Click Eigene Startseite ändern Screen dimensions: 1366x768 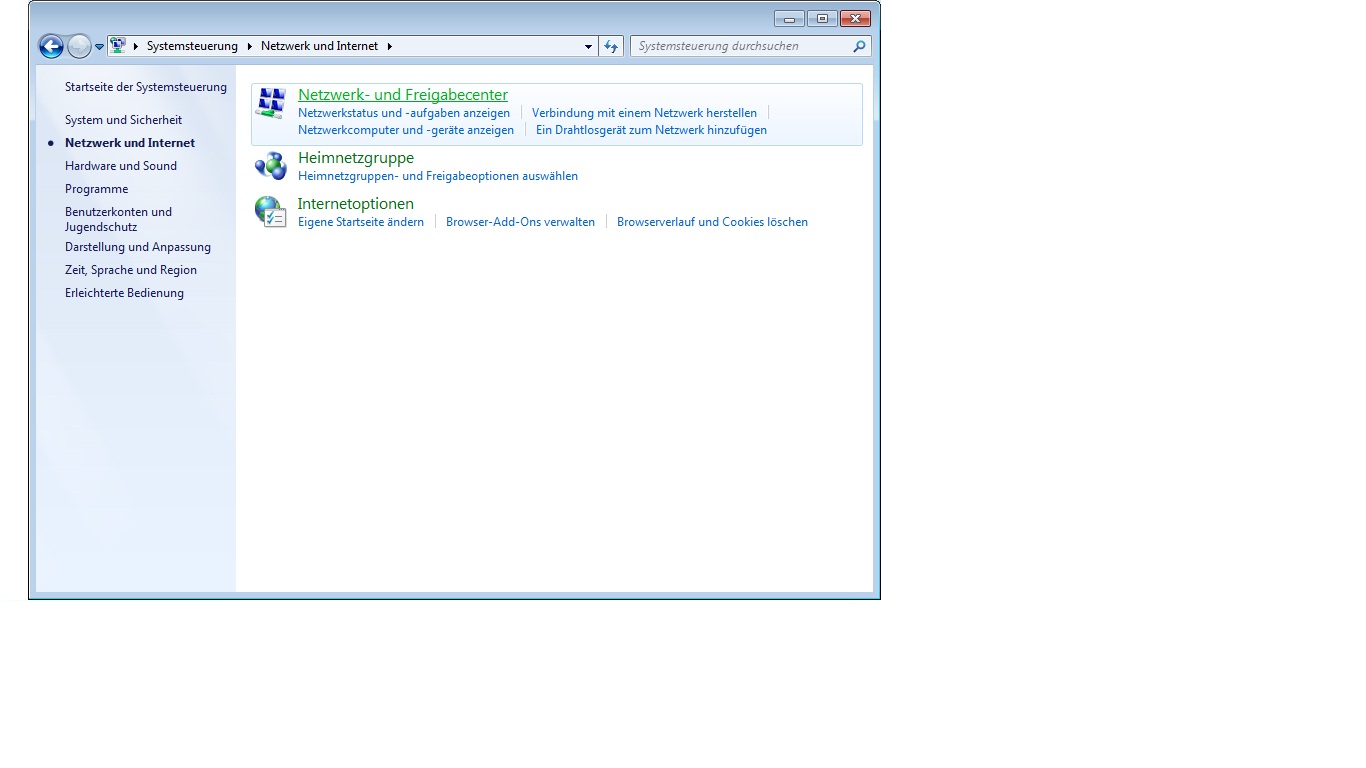(361, 222)
